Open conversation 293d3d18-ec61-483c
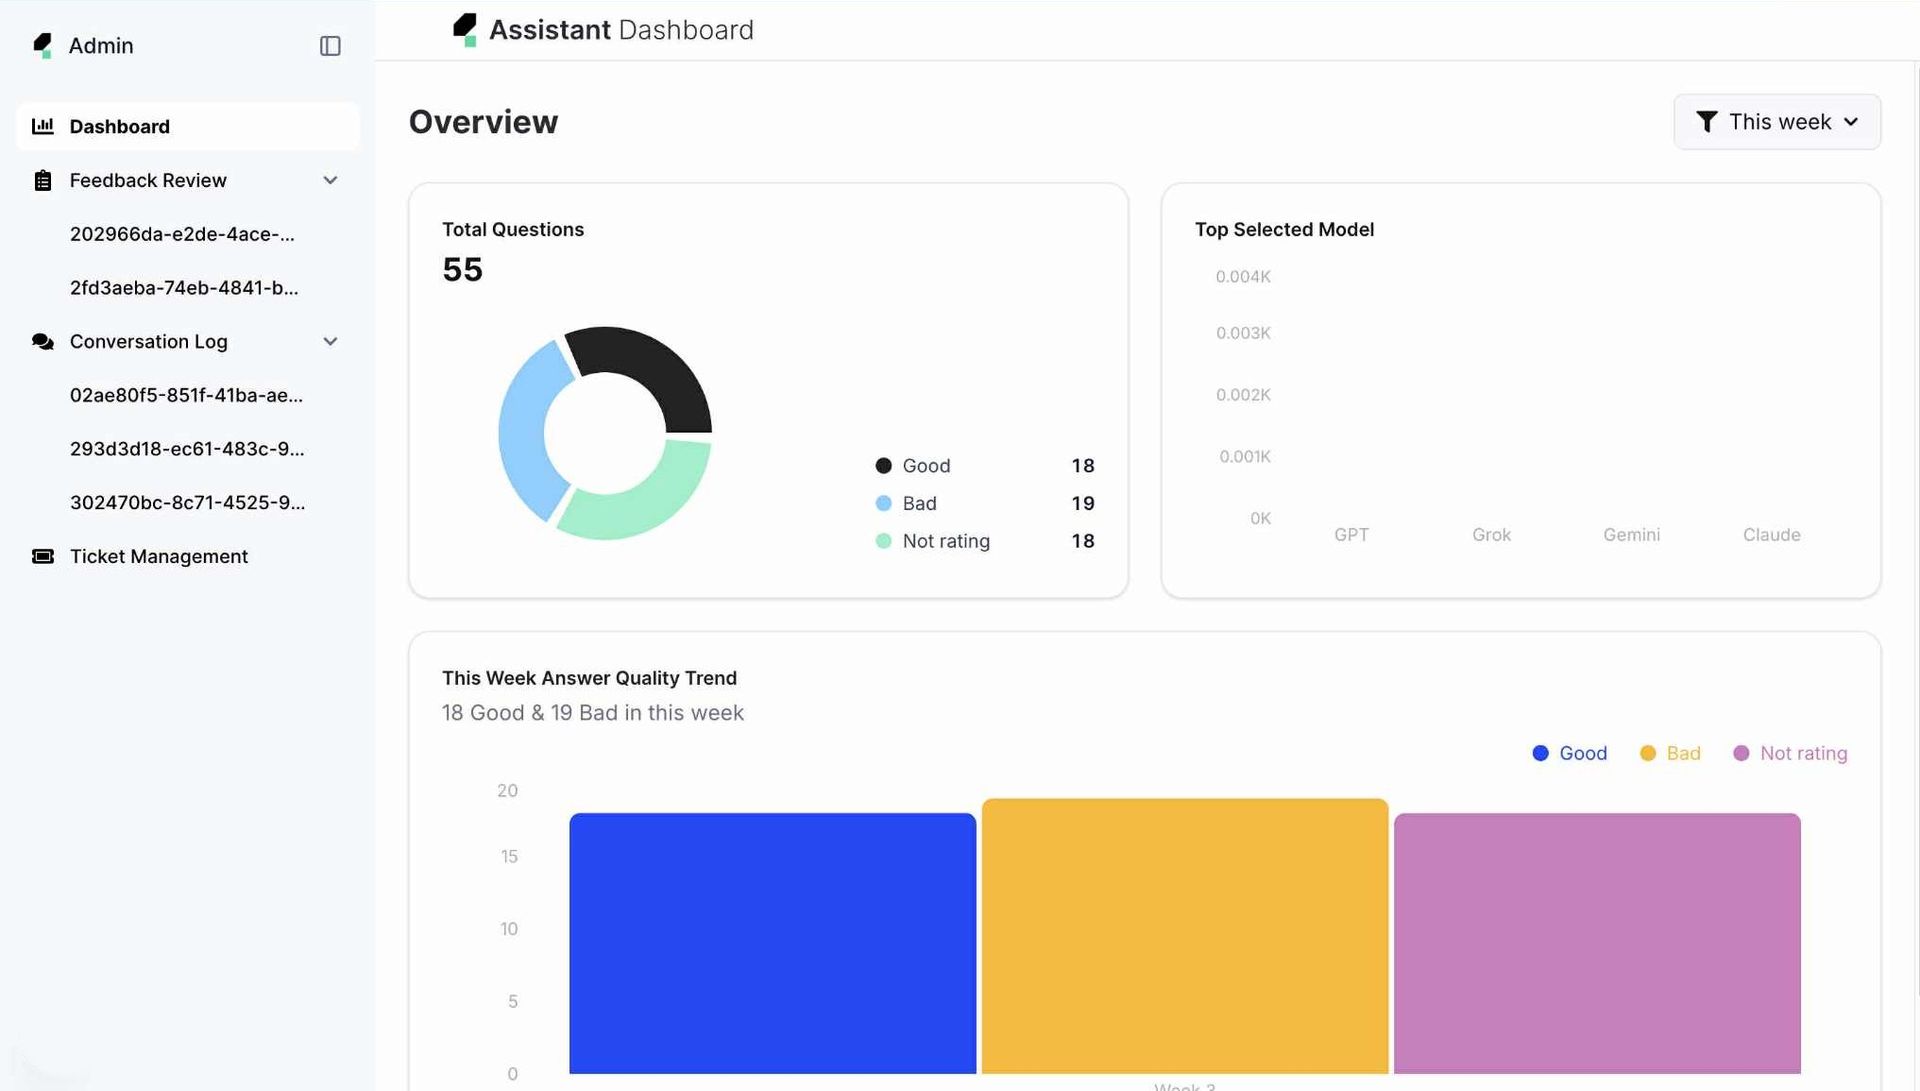1920x1091 pixels. click(x=187, y=449)
